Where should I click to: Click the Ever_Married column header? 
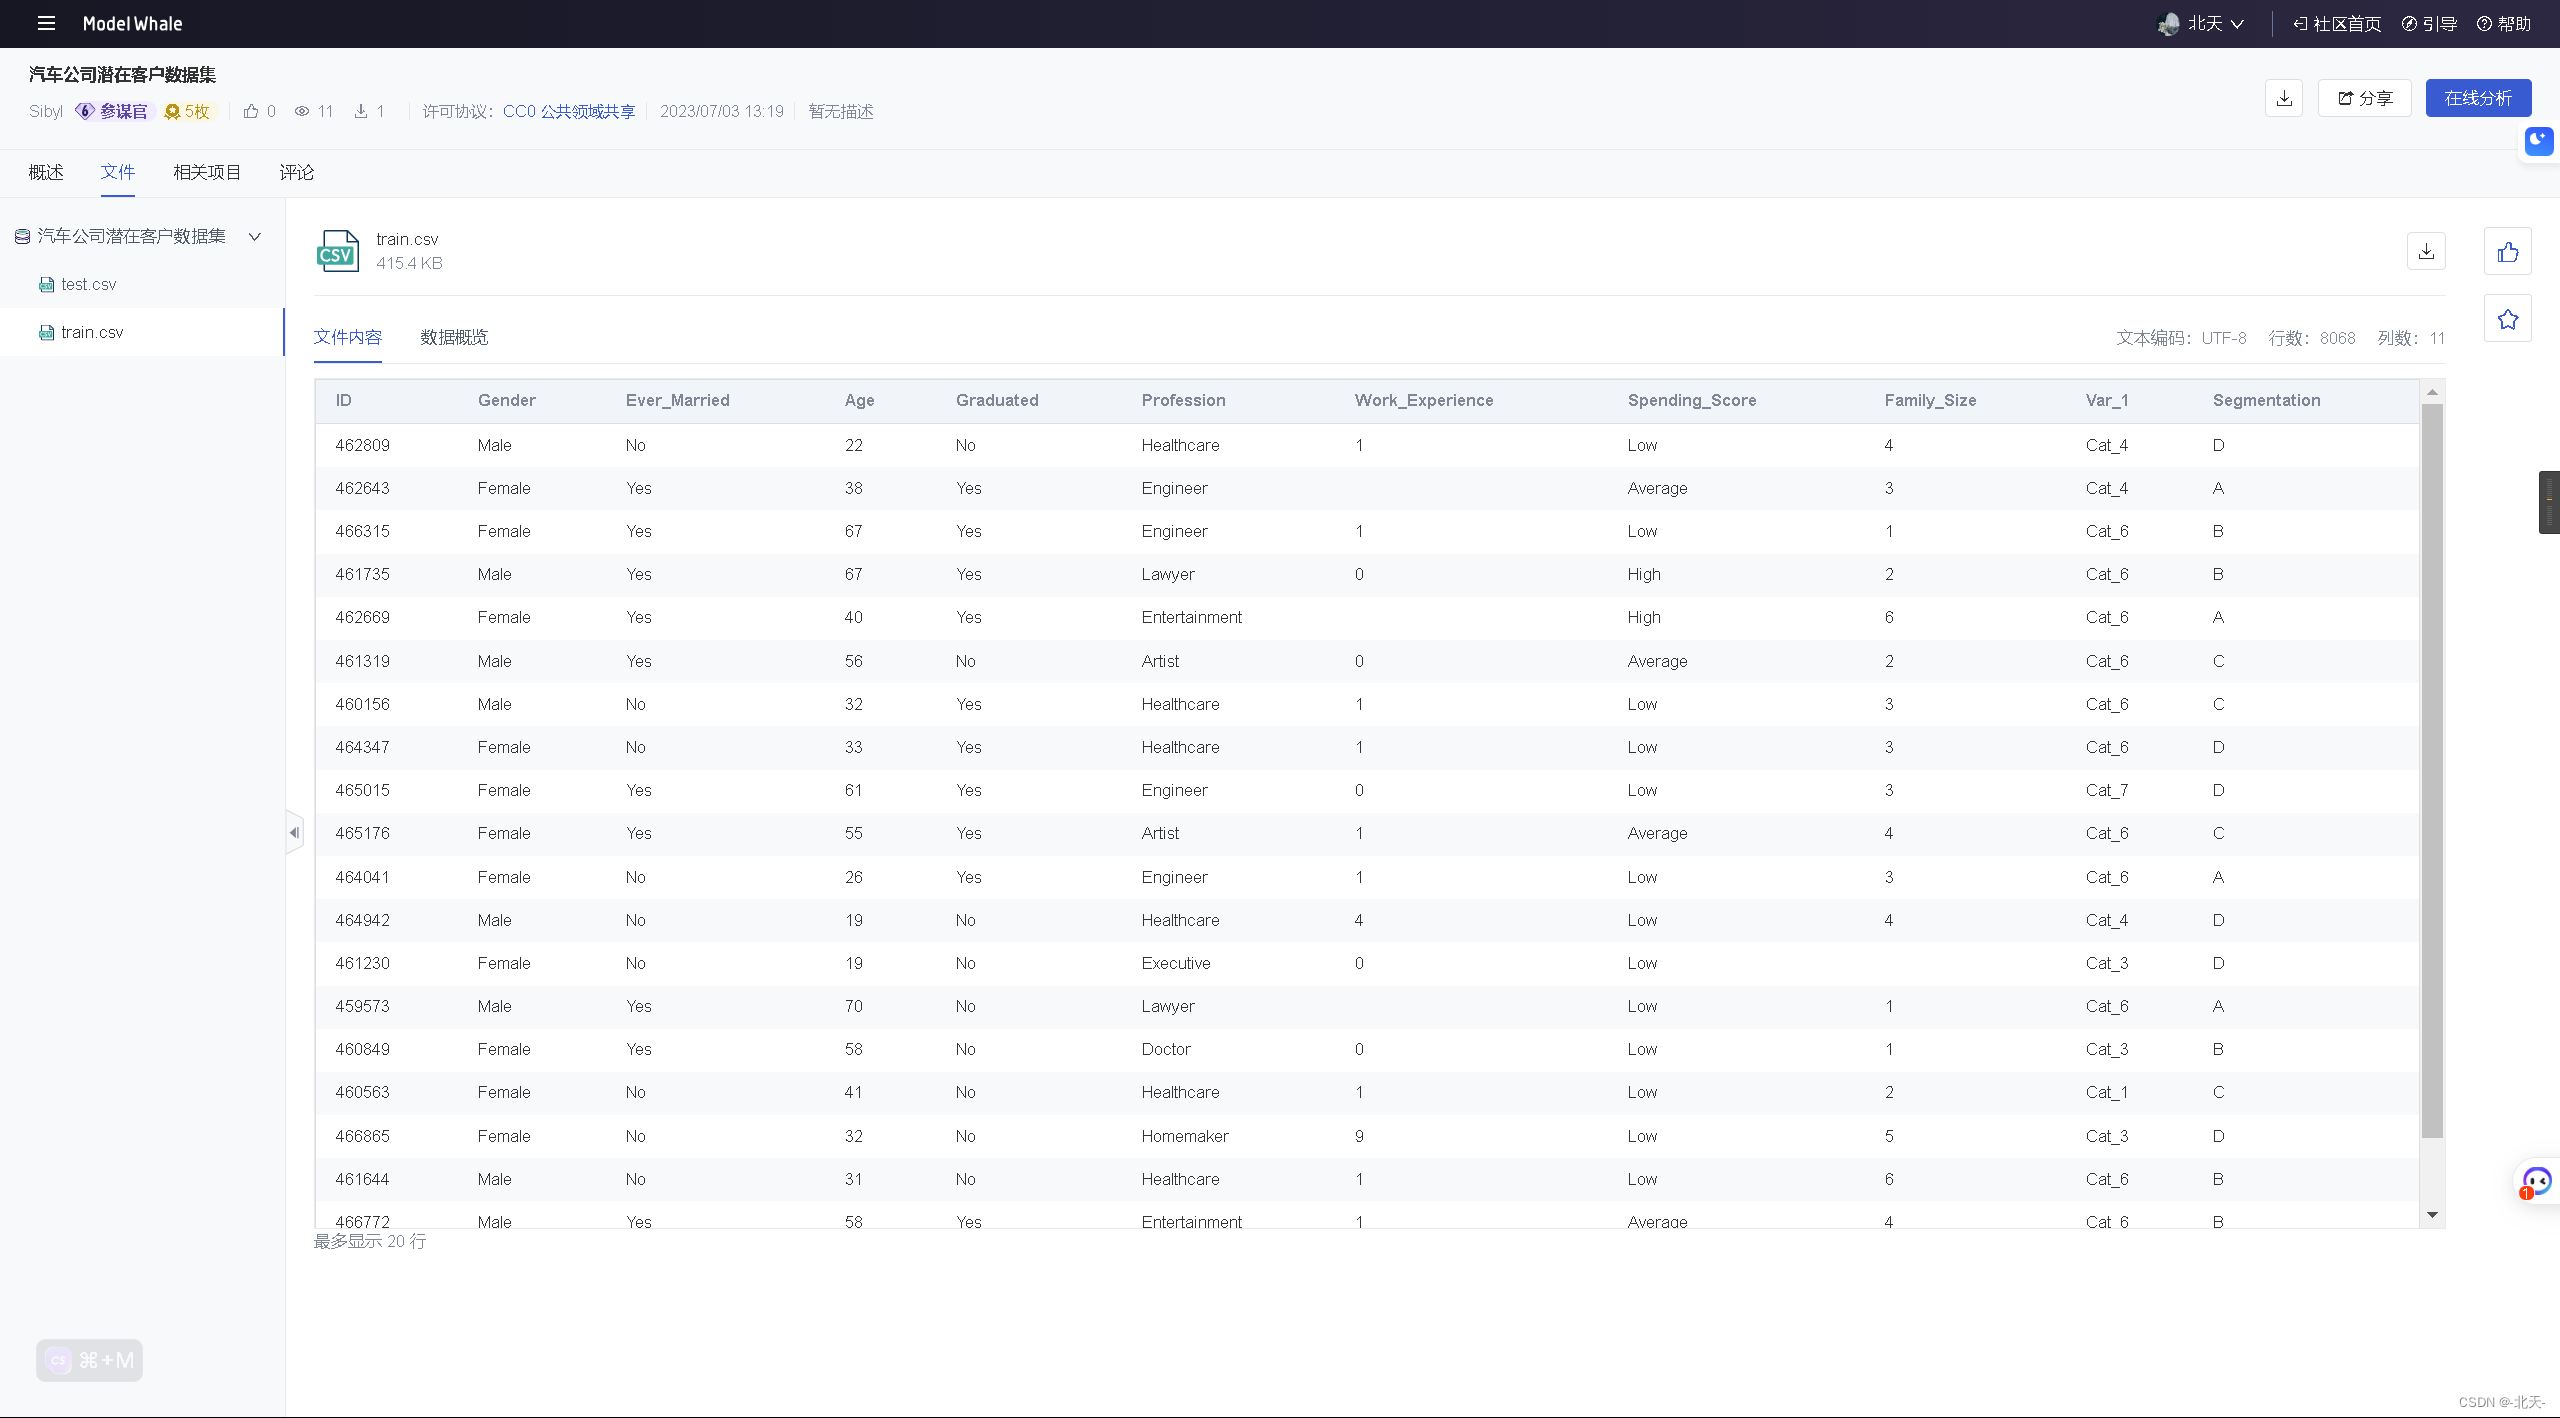coord(677,400)
